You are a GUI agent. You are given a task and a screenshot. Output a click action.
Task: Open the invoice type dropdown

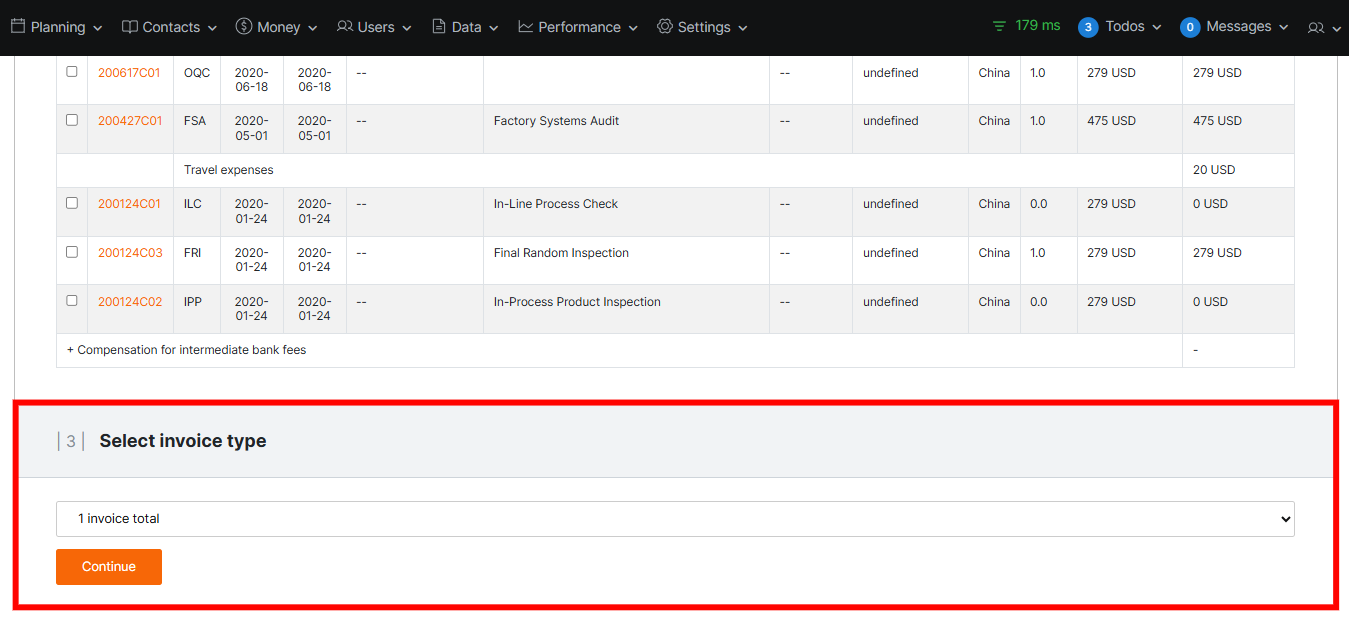pyautogui.click(x=675, y=519)
